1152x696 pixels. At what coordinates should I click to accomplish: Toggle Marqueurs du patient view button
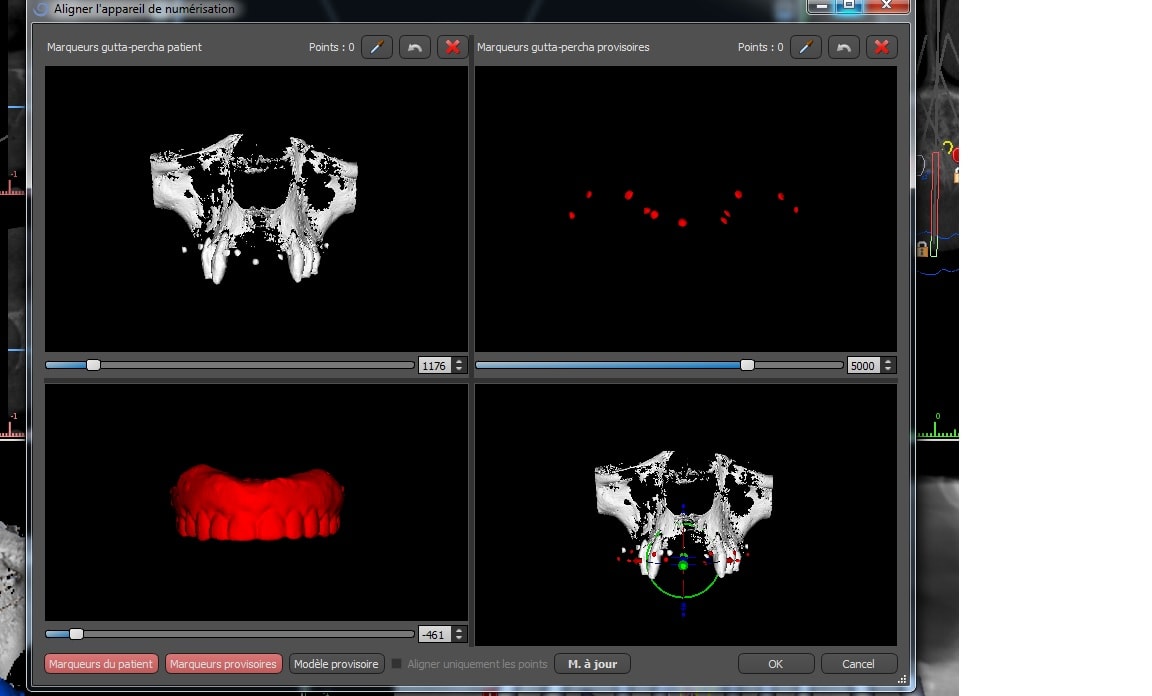[101, 664]
